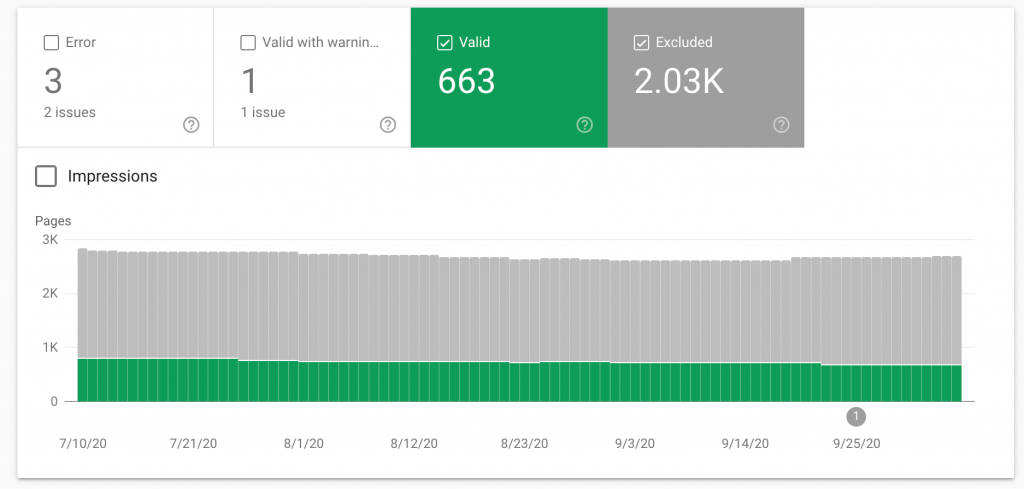Click the 9/25/20 date label on axis
1024x489 pixels.
tap(857, 443)
